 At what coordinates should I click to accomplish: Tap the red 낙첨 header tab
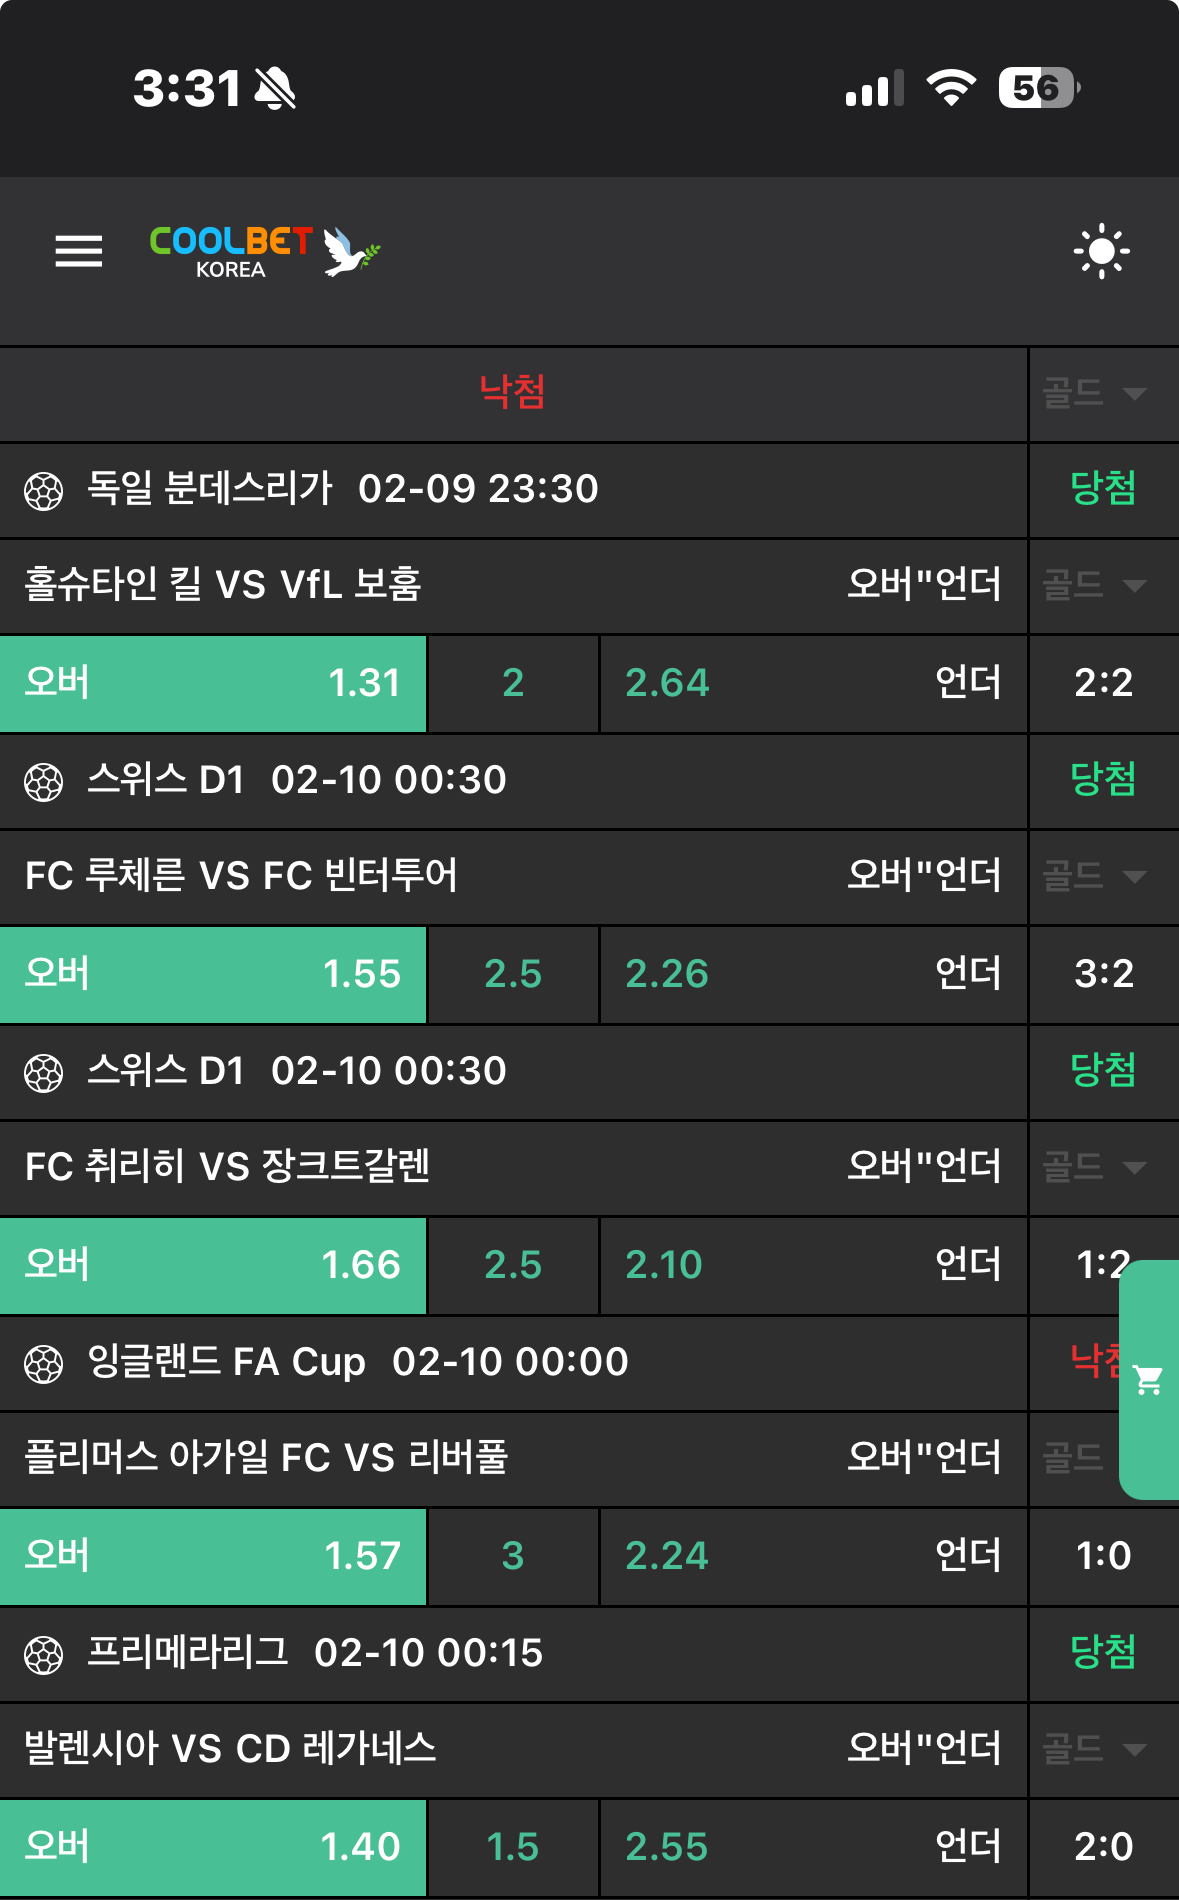(x=512, y=391)
